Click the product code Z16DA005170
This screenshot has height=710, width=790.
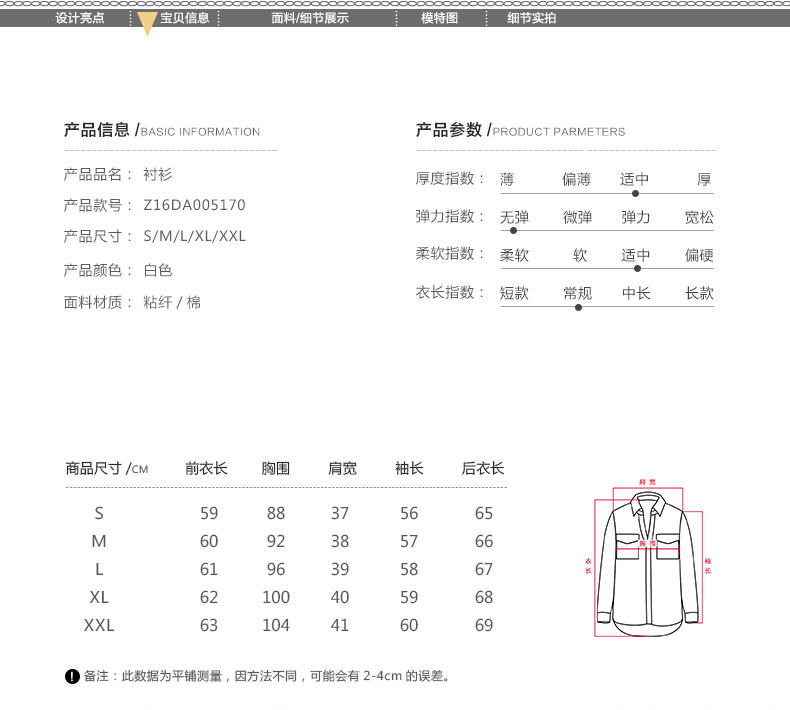[x=195, y=205]
